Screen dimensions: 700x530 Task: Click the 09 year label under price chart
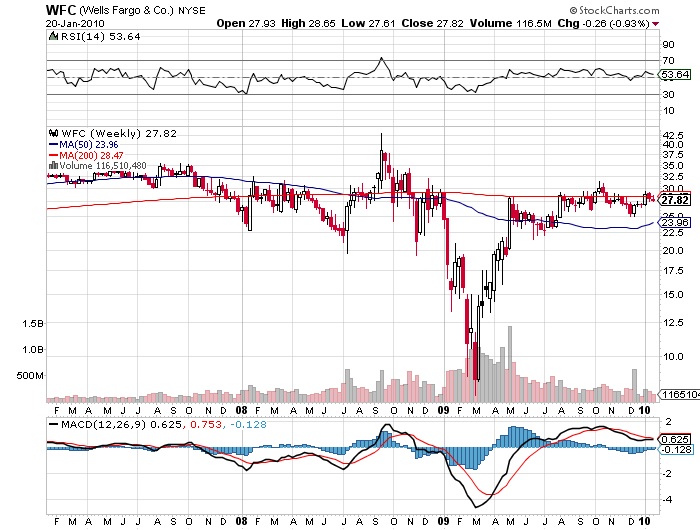pos(443,410)
